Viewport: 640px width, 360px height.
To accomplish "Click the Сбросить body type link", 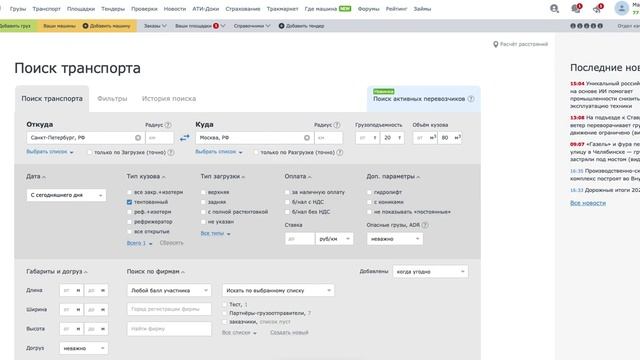I will click(x=171, y=243).
